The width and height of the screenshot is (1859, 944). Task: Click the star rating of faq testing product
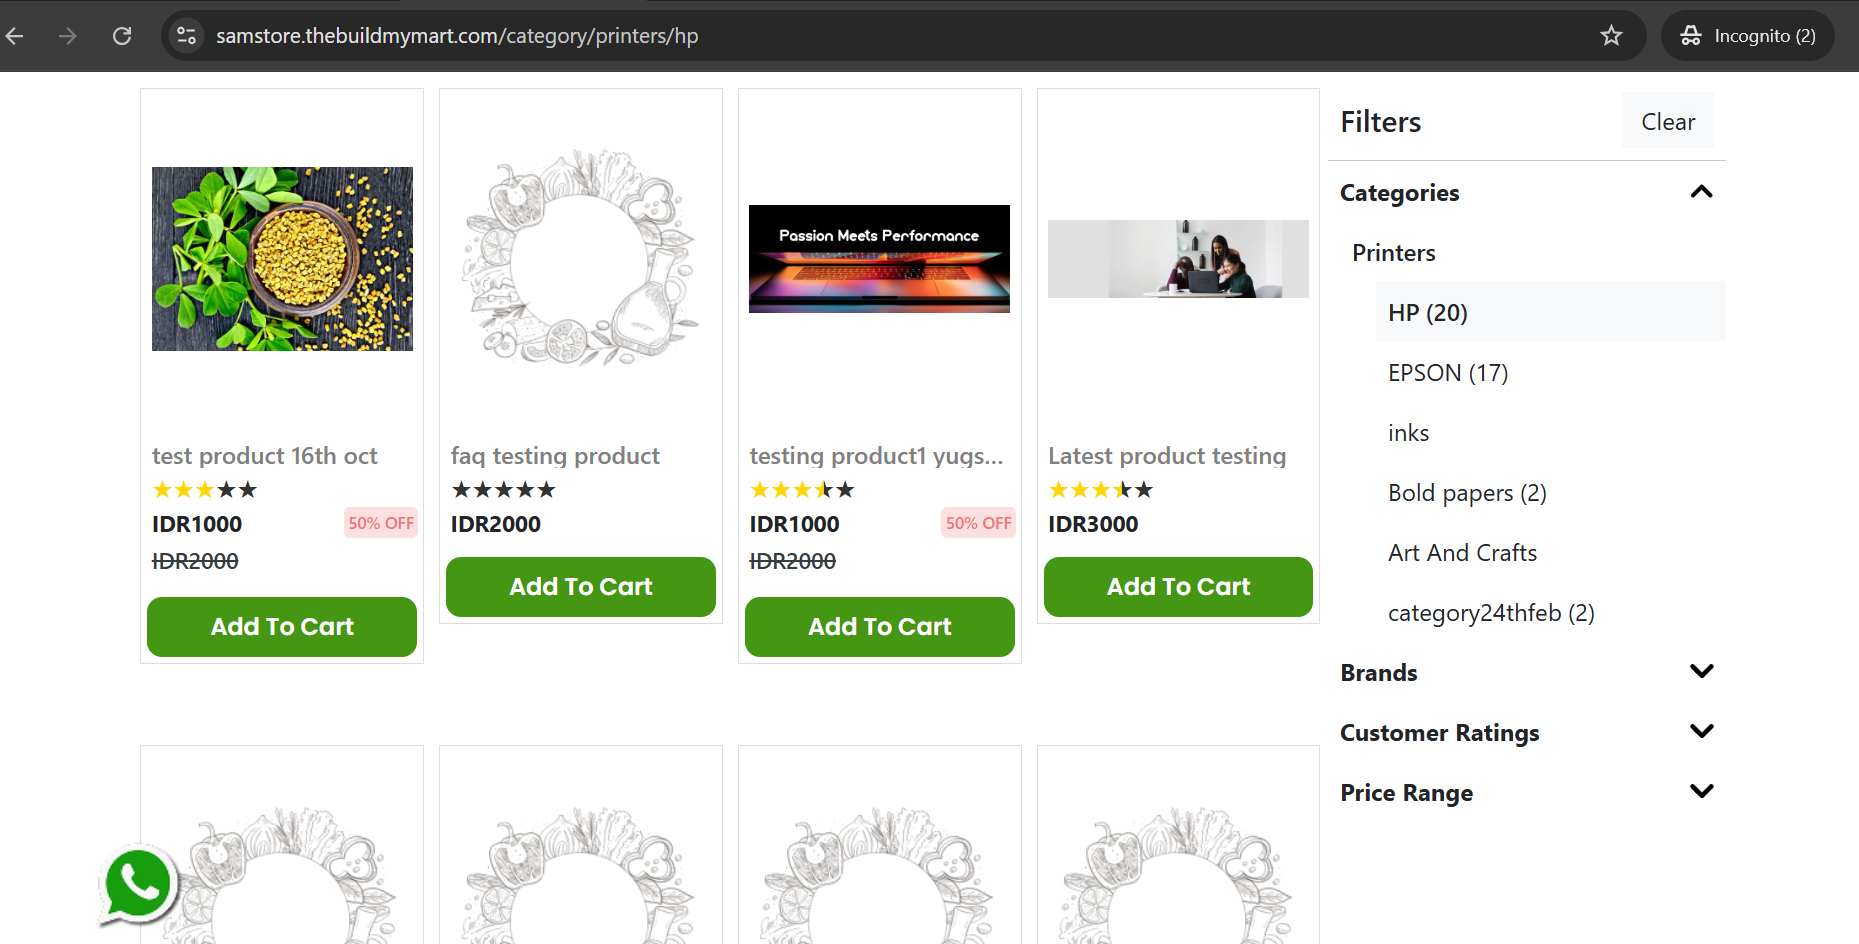pos(504,490)
